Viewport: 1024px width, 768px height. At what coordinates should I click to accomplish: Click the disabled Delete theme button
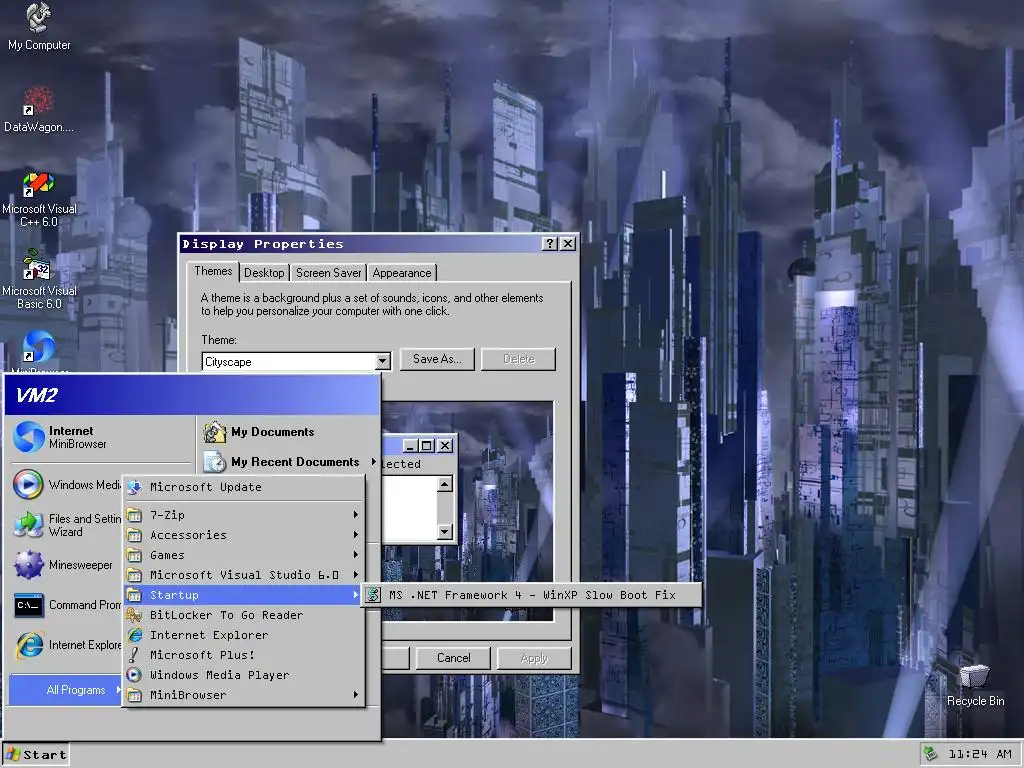[x=519, y=359]
